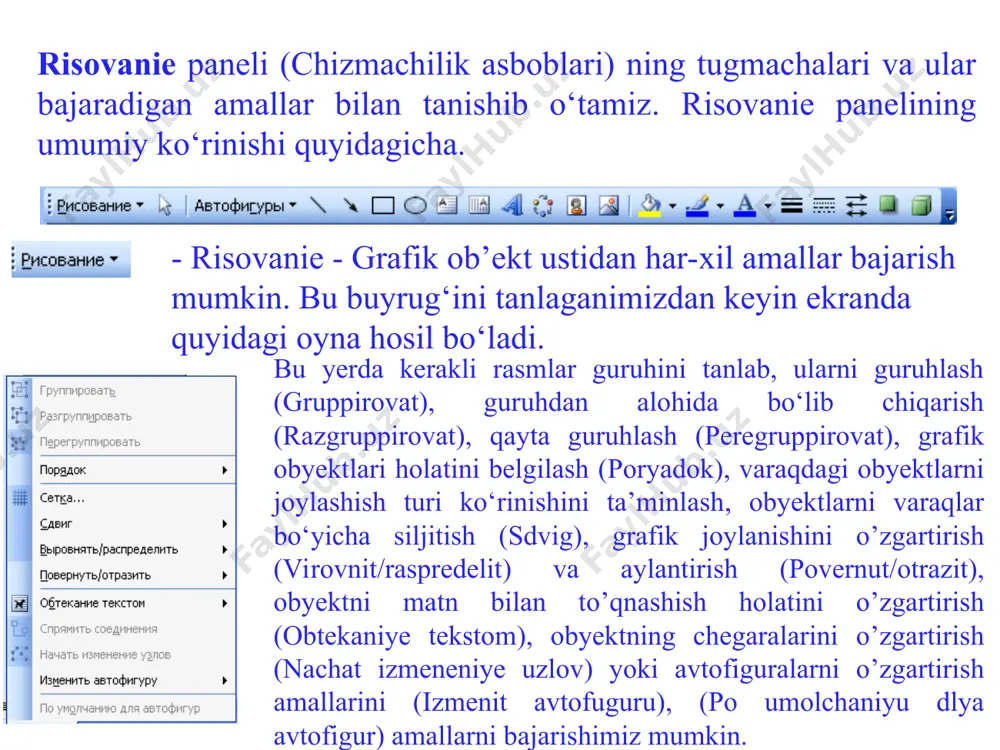
Task: Open the Порядок menu entry
Action: click(x=122, y=470)
